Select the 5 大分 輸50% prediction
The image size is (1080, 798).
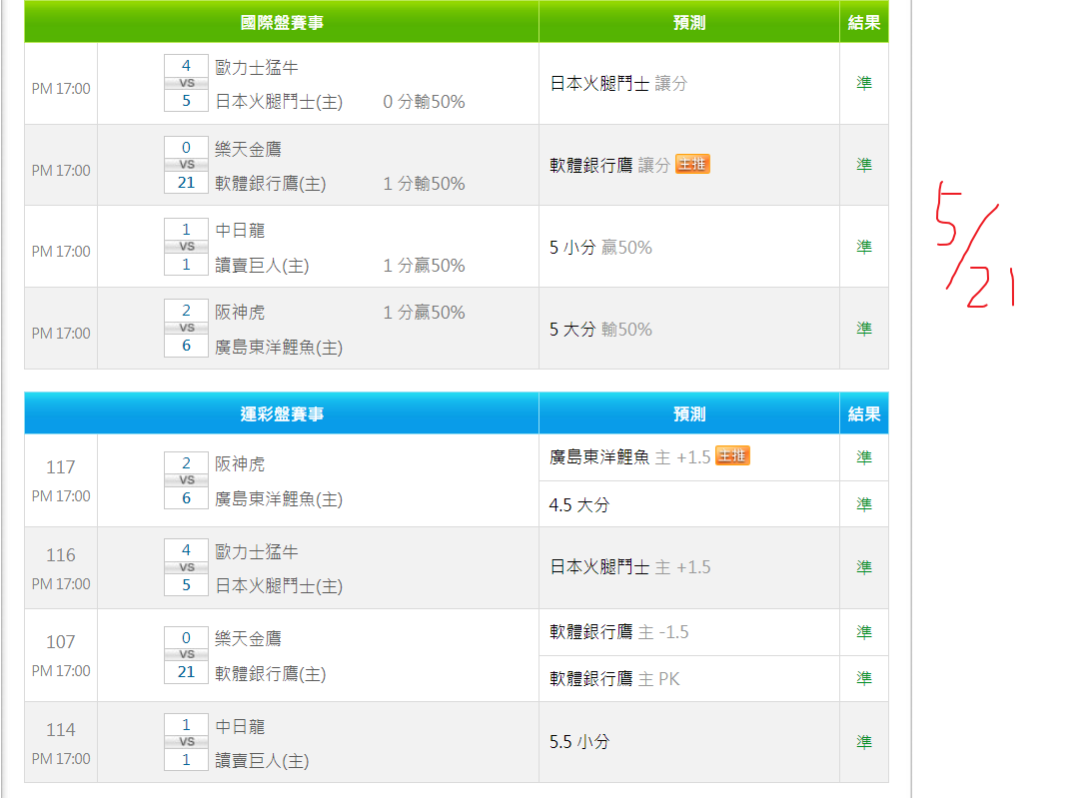600,329
